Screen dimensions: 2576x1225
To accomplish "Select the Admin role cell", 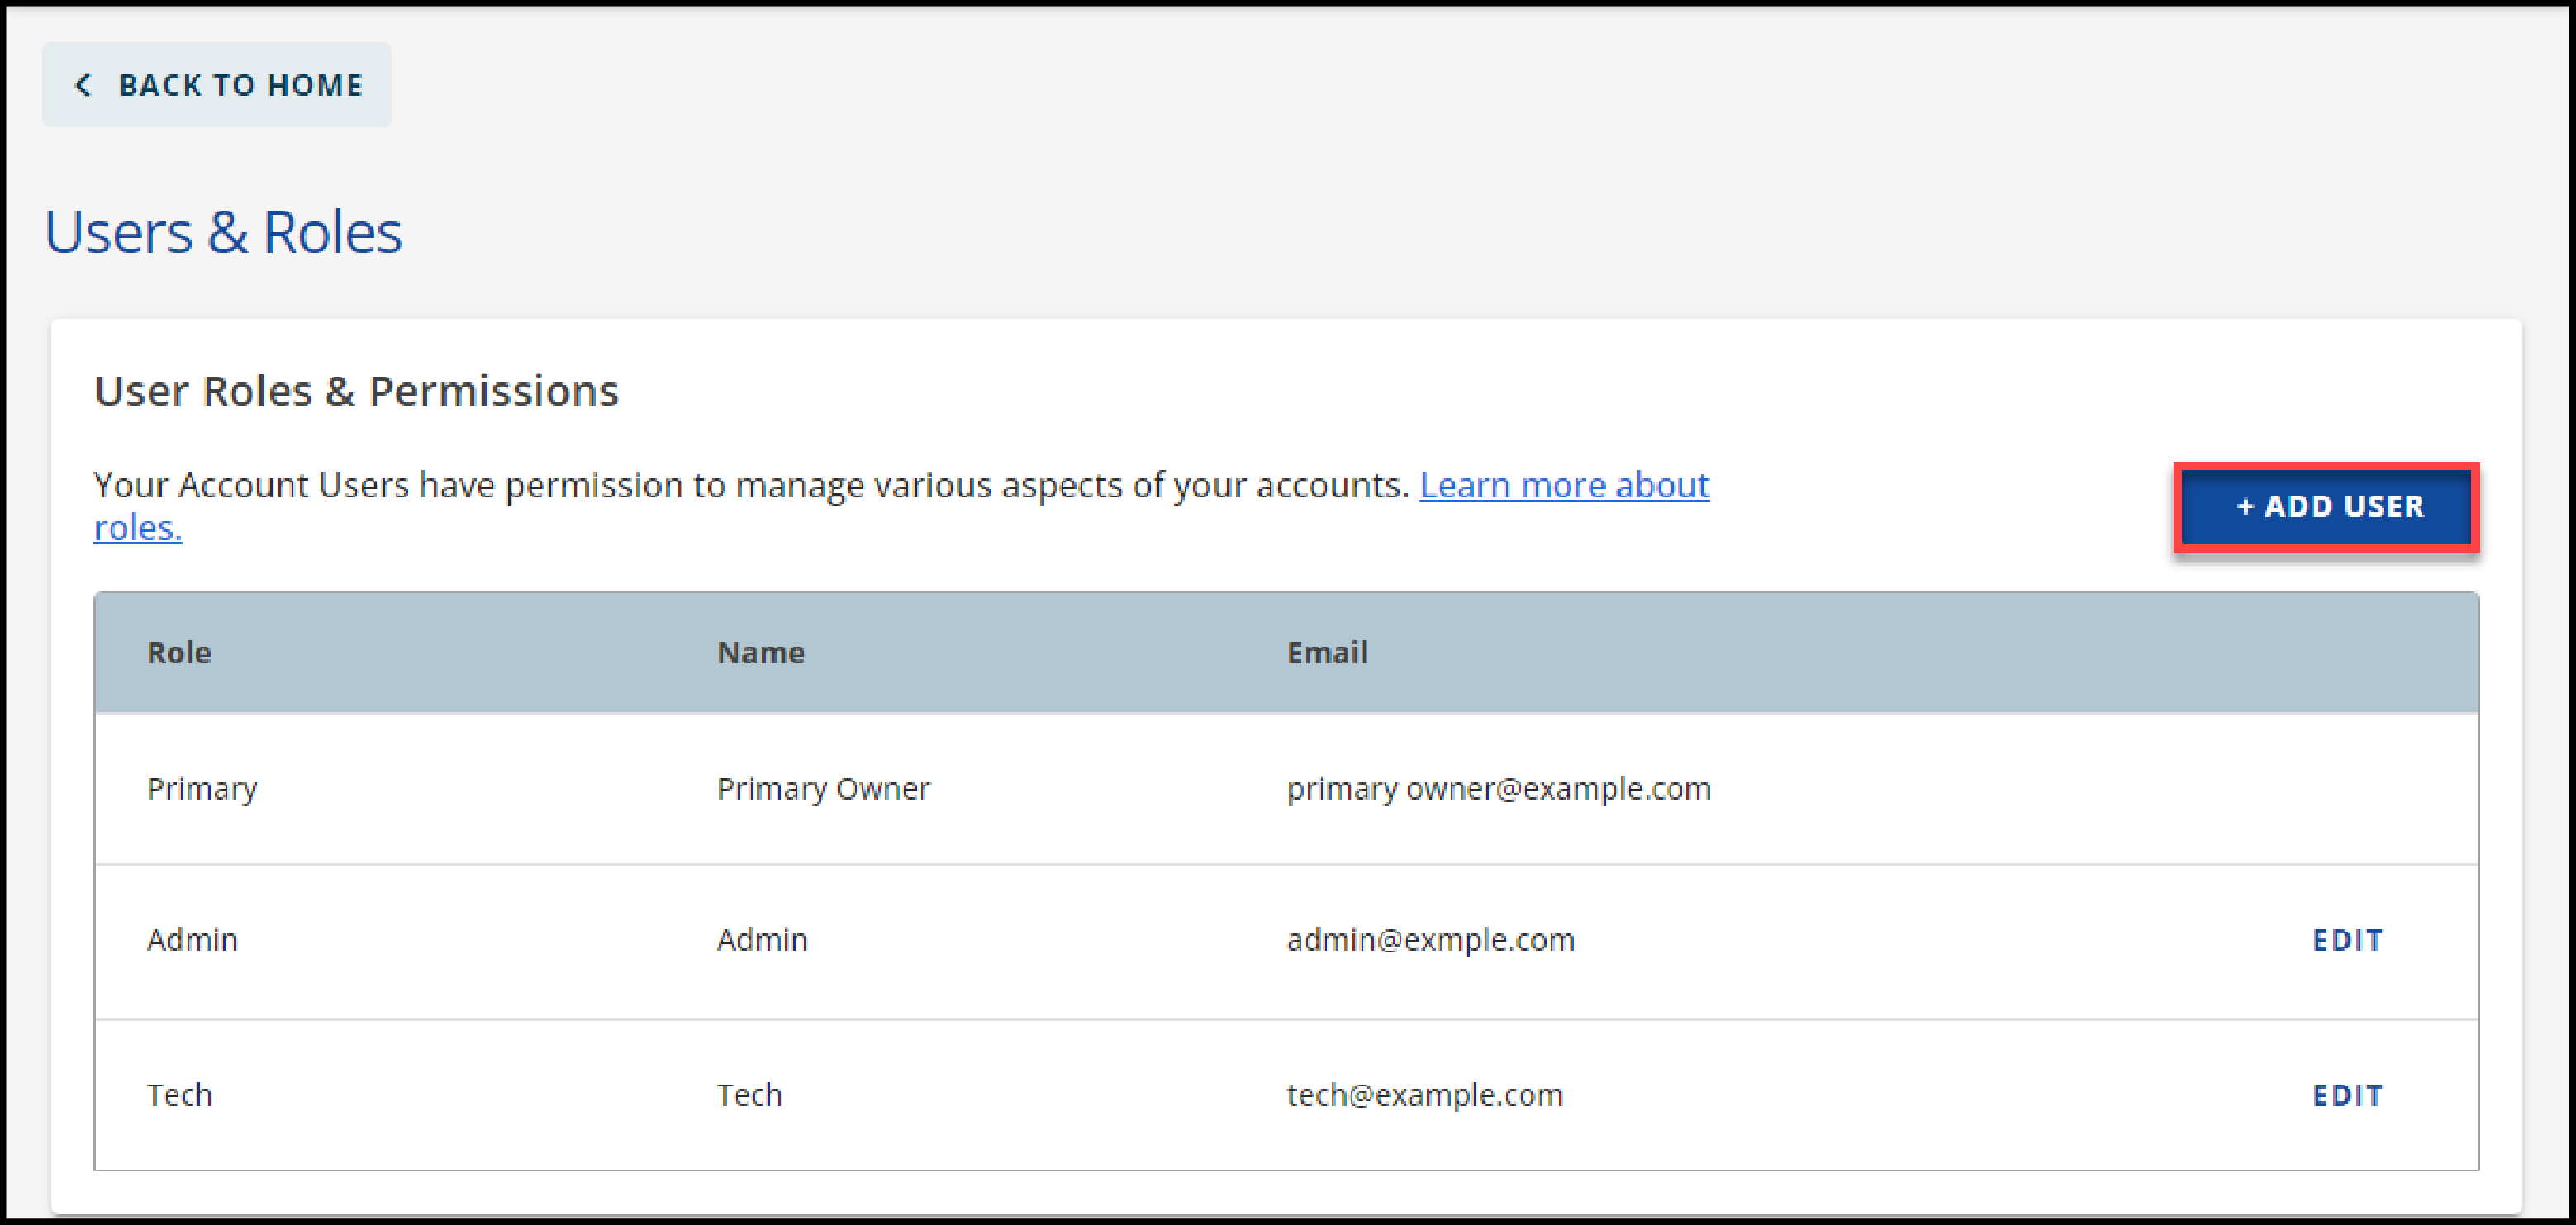I will coord(192,940).
